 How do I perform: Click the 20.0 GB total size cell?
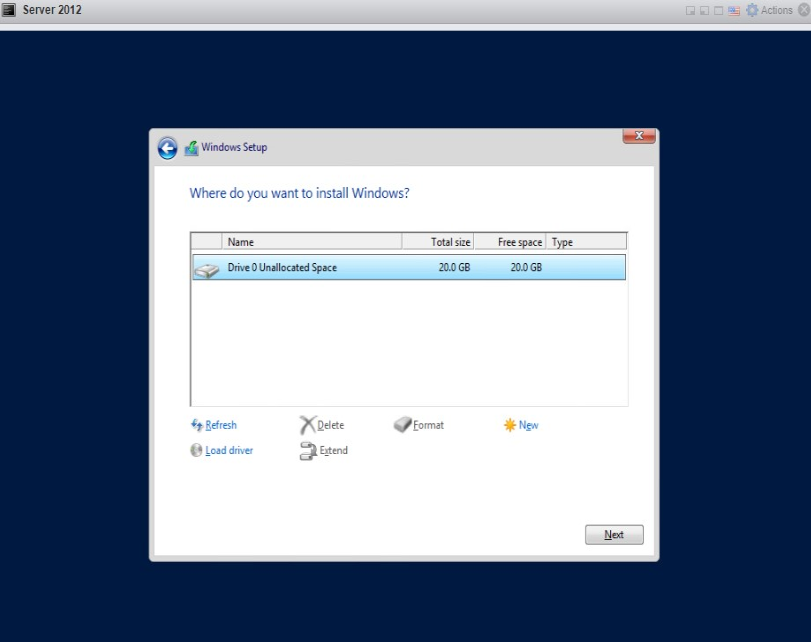(454, 267)
